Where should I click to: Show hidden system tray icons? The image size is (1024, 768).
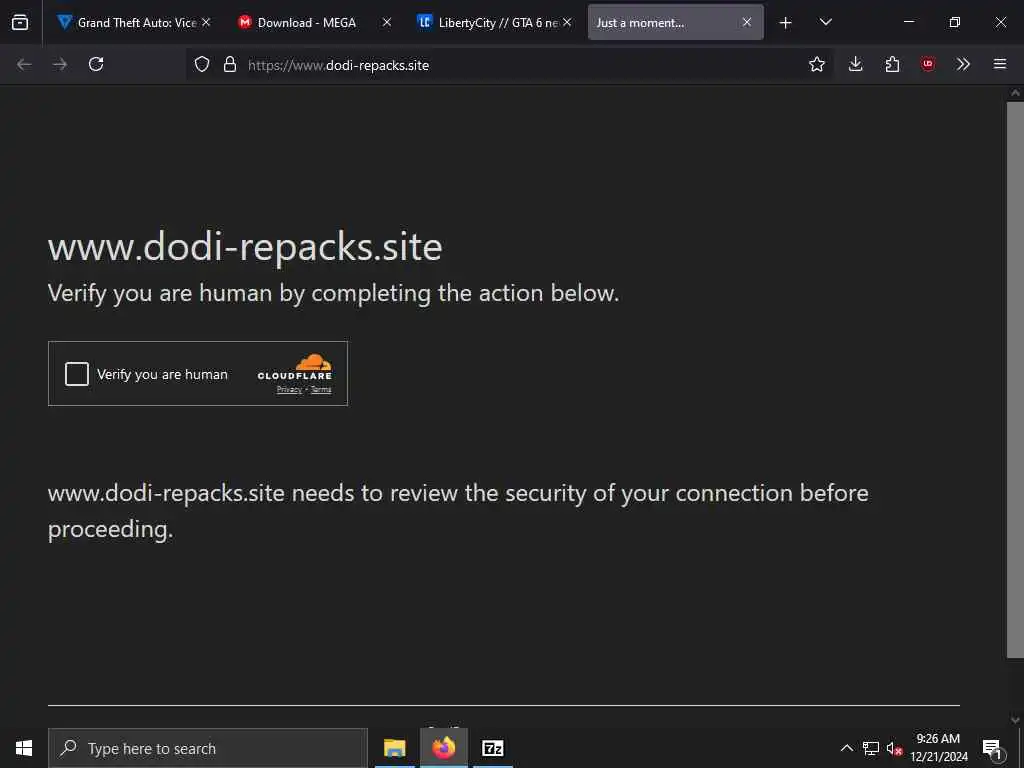(x=846, y=748)
